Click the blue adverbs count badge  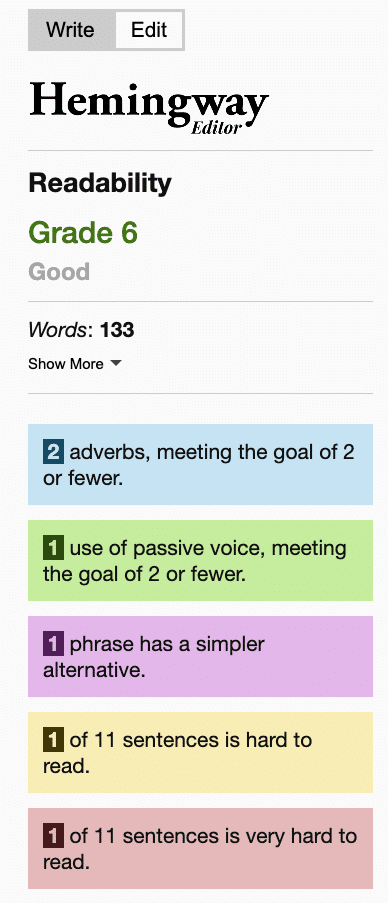point(53,452)
